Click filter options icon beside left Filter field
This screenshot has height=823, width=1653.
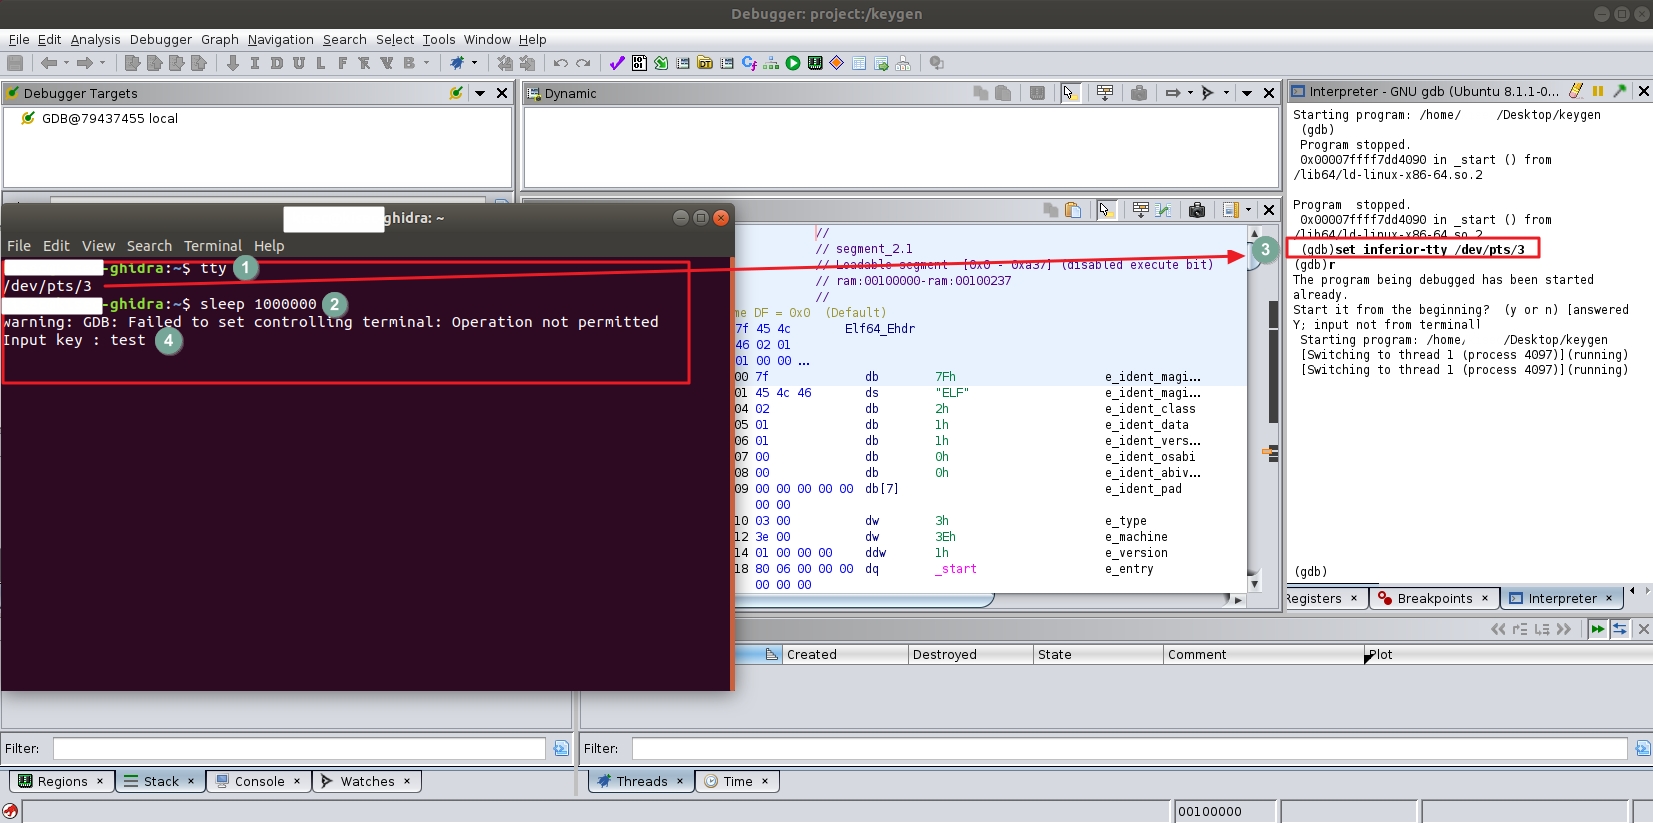(x=561, y=748)
